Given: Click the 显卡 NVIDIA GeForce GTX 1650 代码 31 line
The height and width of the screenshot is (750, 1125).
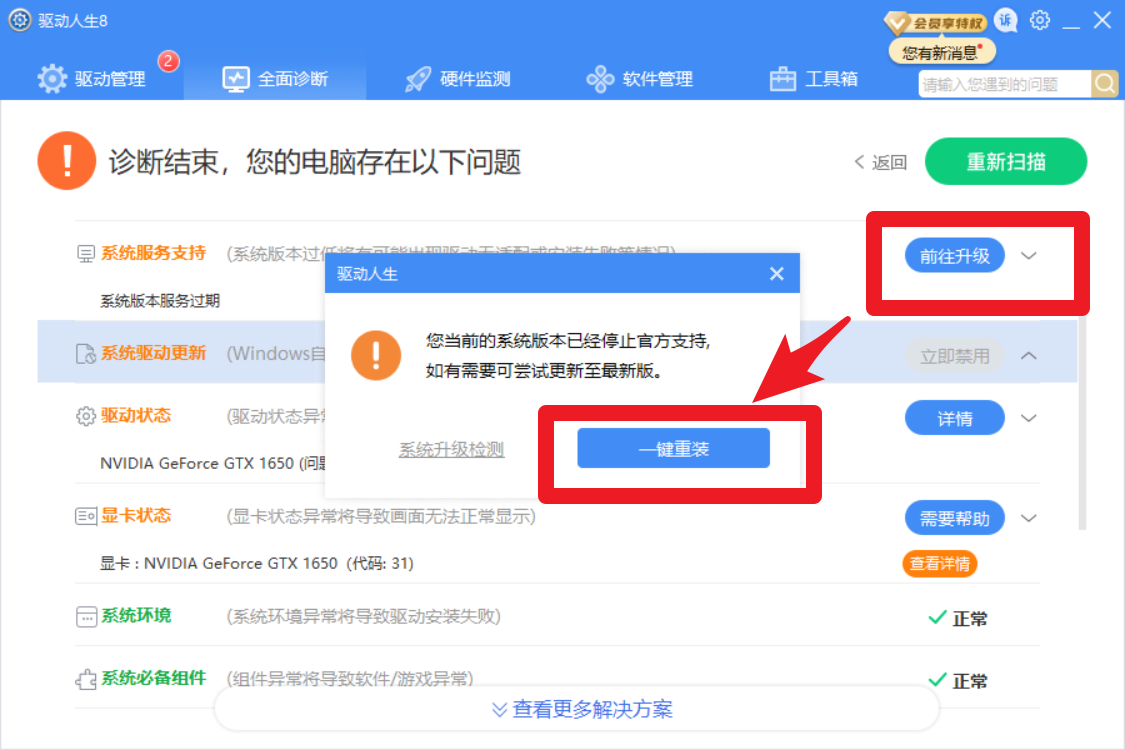Looking at the screenshot, I should pyautogui.click(x=257, y=563).
